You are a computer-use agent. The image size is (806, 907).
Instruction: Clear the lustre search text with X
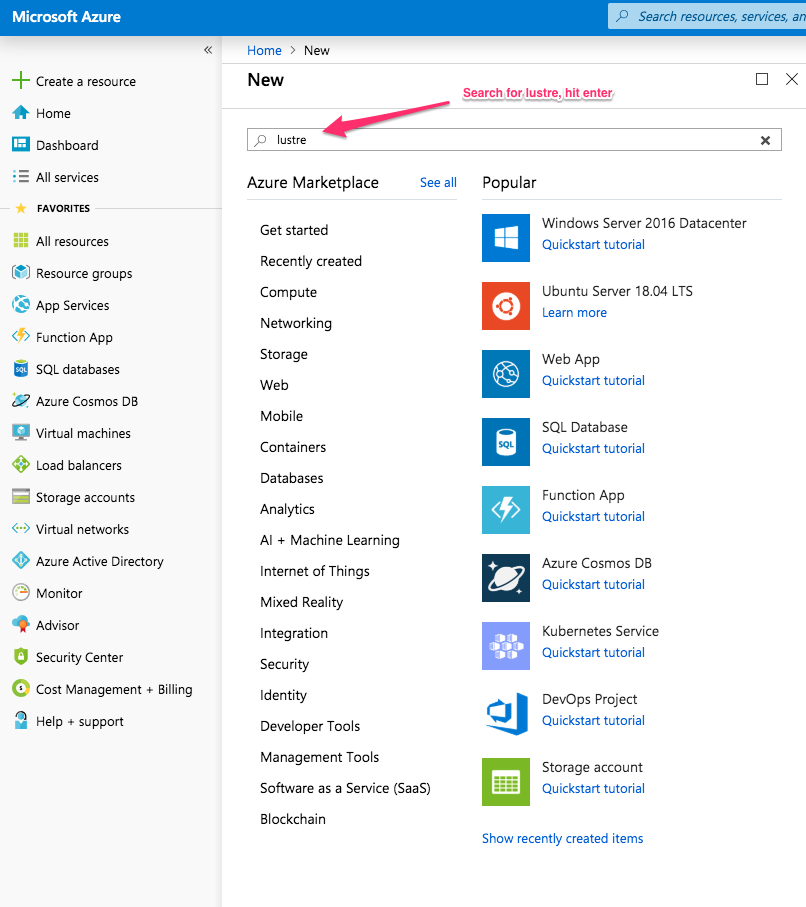pos(765,140)
